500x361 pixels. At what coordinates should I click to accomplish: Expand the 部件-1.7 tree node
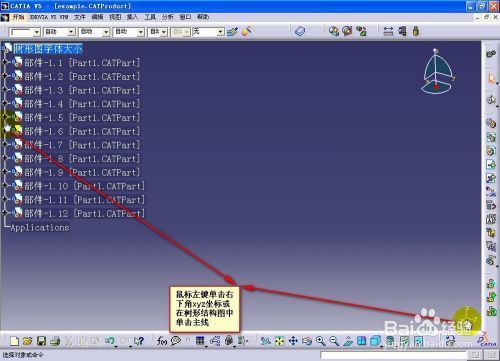pos(5,144)
